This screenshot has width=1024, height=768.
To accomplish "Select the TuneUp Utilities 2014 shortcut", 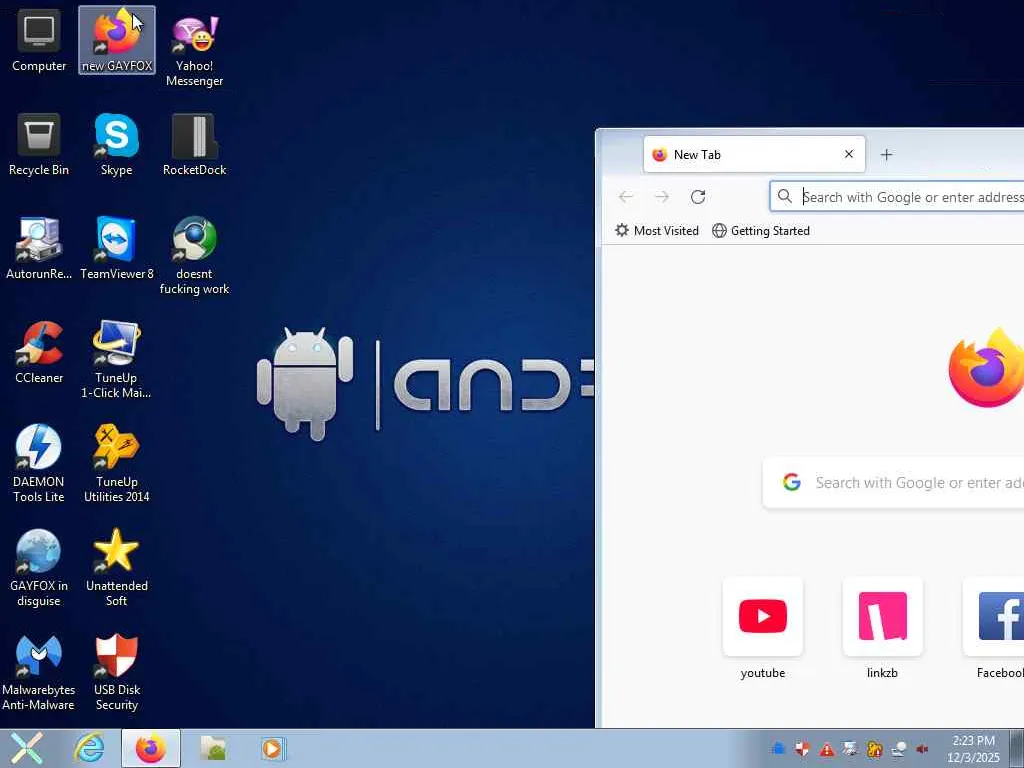I will [x=116, y=464].
